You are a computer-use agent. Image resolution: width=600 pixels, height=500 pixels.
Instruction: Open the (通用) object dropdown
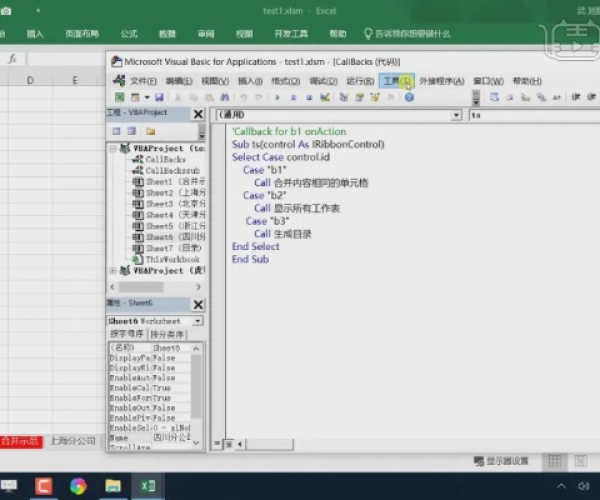[456, 115]
